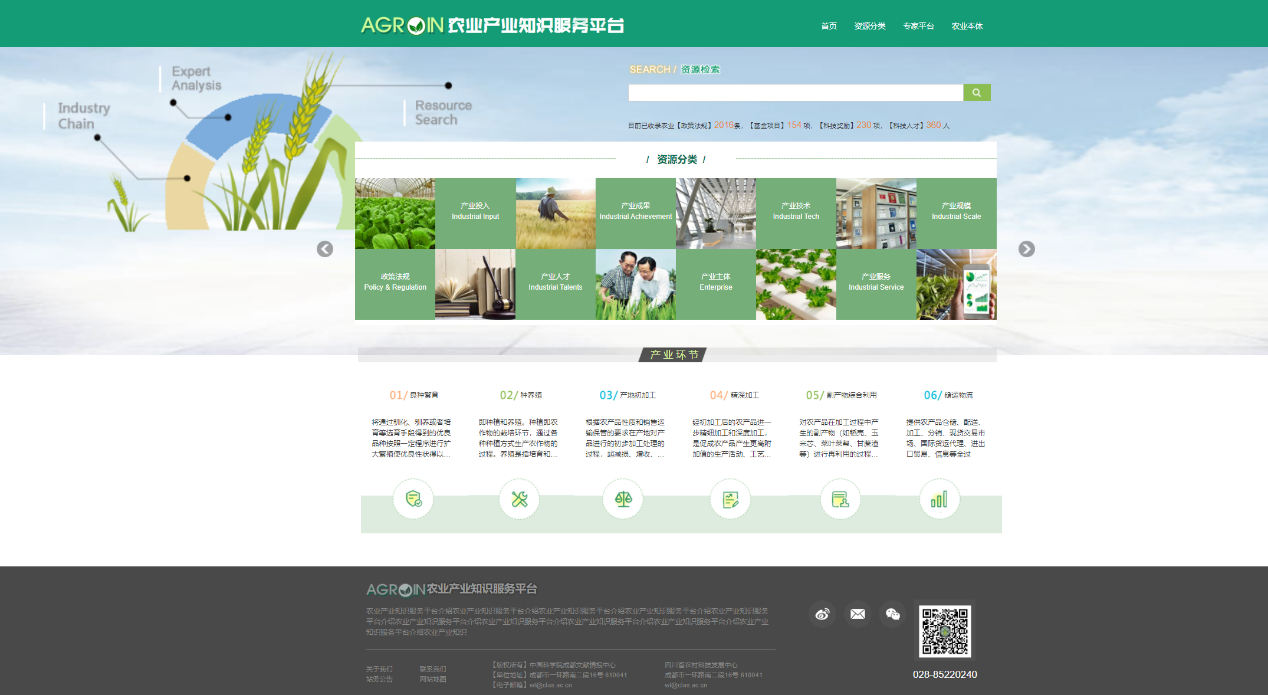Screen dimensions: 1268x695
Task: Select the Industrial Input category tile
Action: (475, 213)
